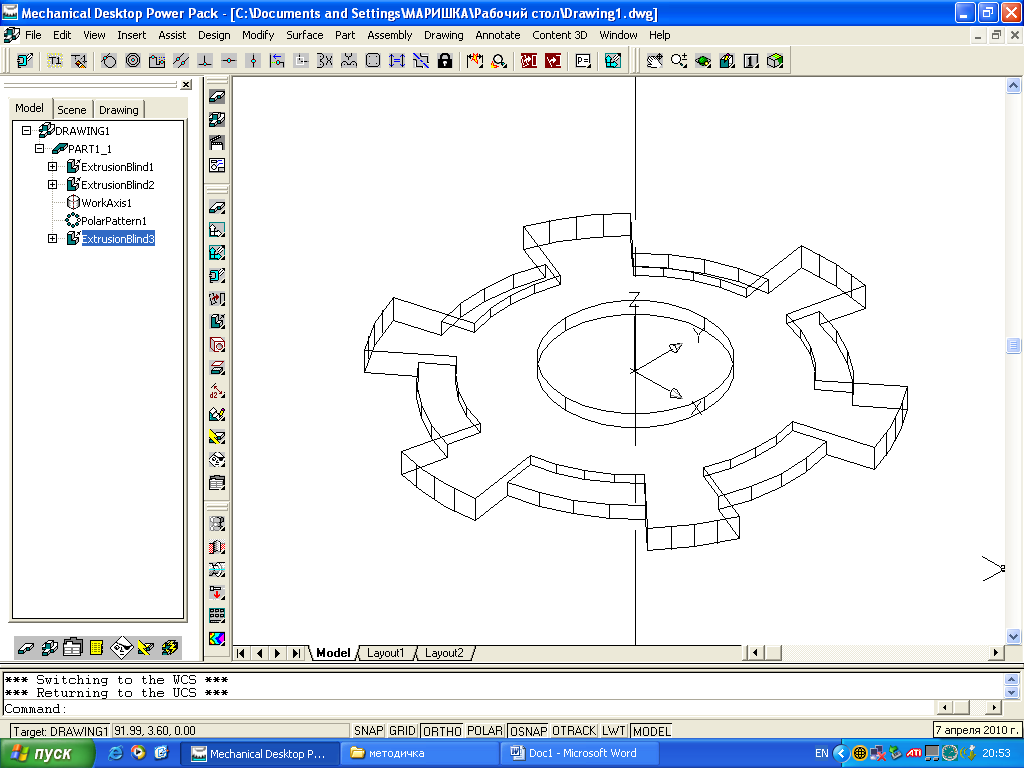Click the sketched extrude arrow icon
The image size is (1024, 768).
click(x=217, y=321)
